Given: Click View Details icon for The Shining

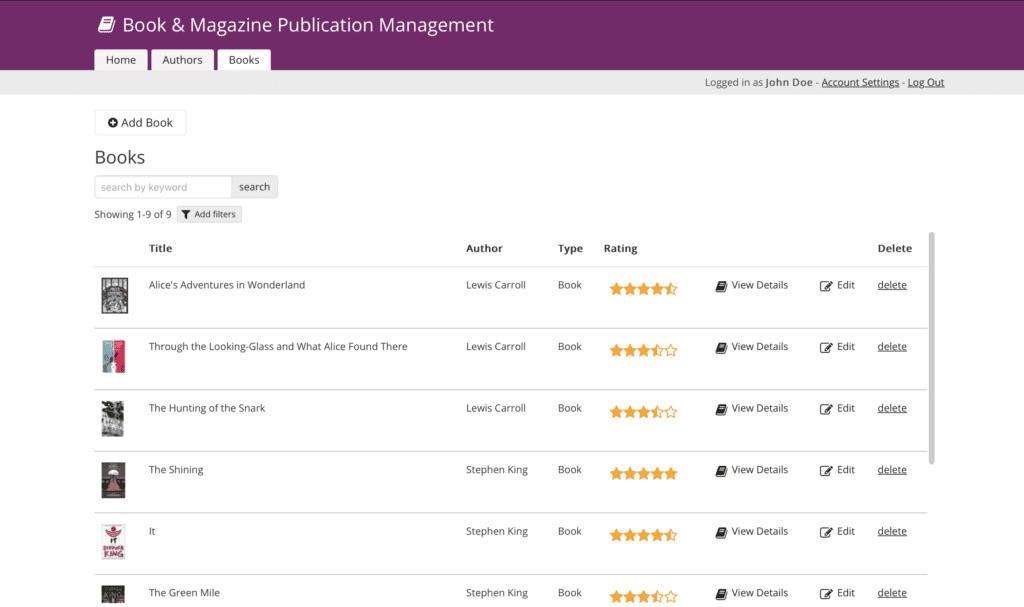Looking at the screenshot, I should tap(721, 471).
